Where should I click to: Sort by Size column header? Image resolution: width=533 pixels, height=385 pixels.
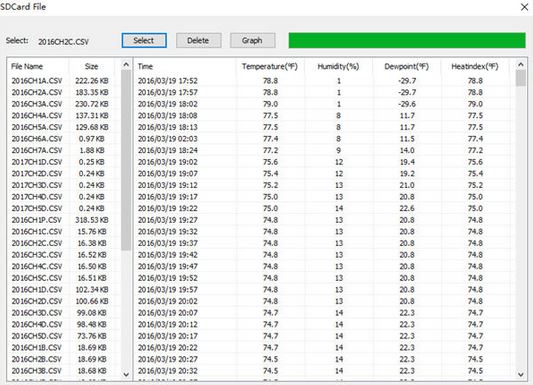tap(91, 66)
